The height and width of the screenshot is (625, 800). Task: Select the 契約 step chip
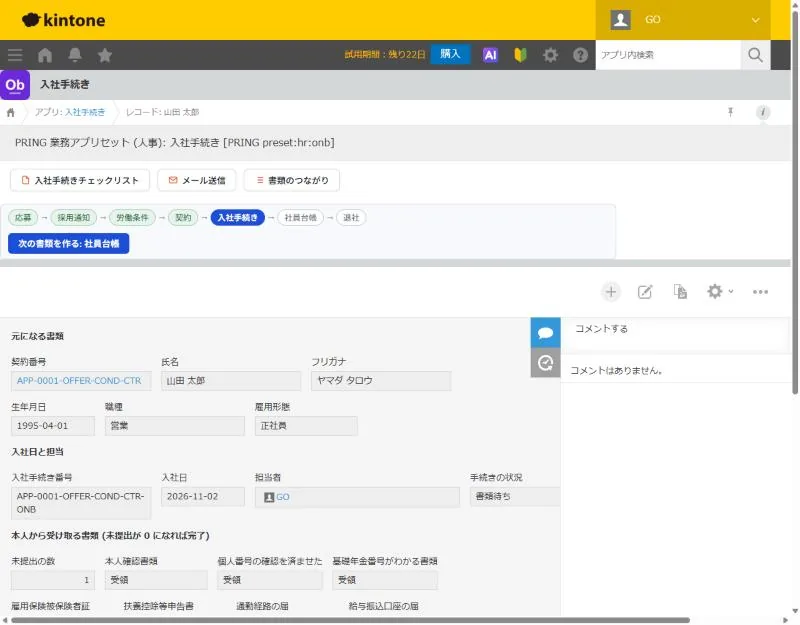183,218
